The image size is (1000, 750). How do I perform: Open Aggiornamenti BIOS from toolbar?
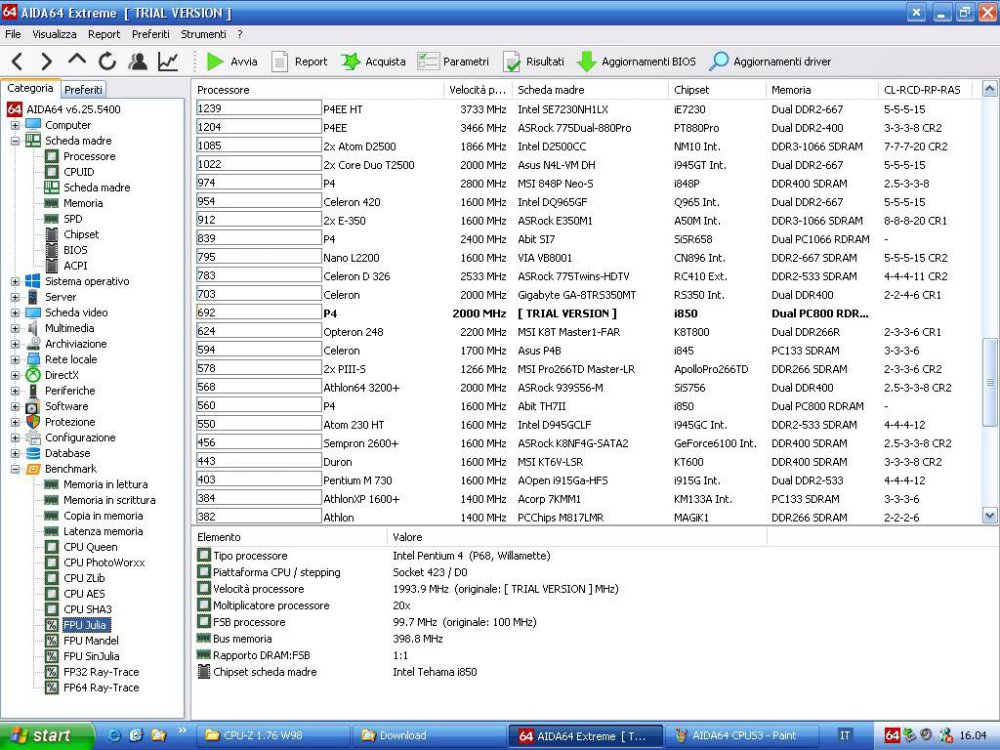point(636,62)
